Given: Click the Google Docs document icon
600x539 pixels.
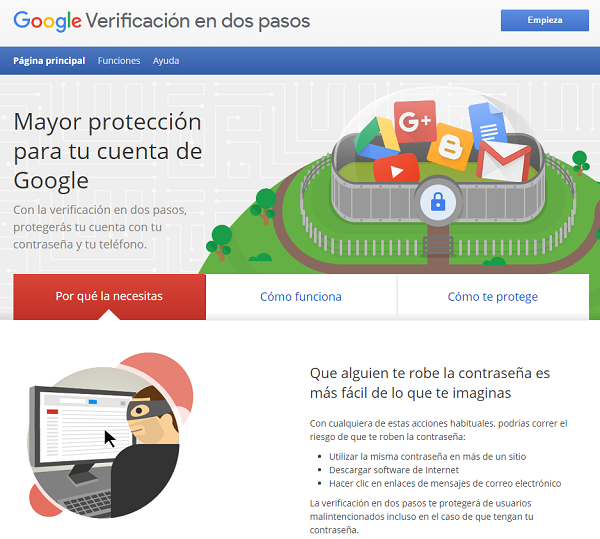Looking at the screenshot, I should (488, 124).
